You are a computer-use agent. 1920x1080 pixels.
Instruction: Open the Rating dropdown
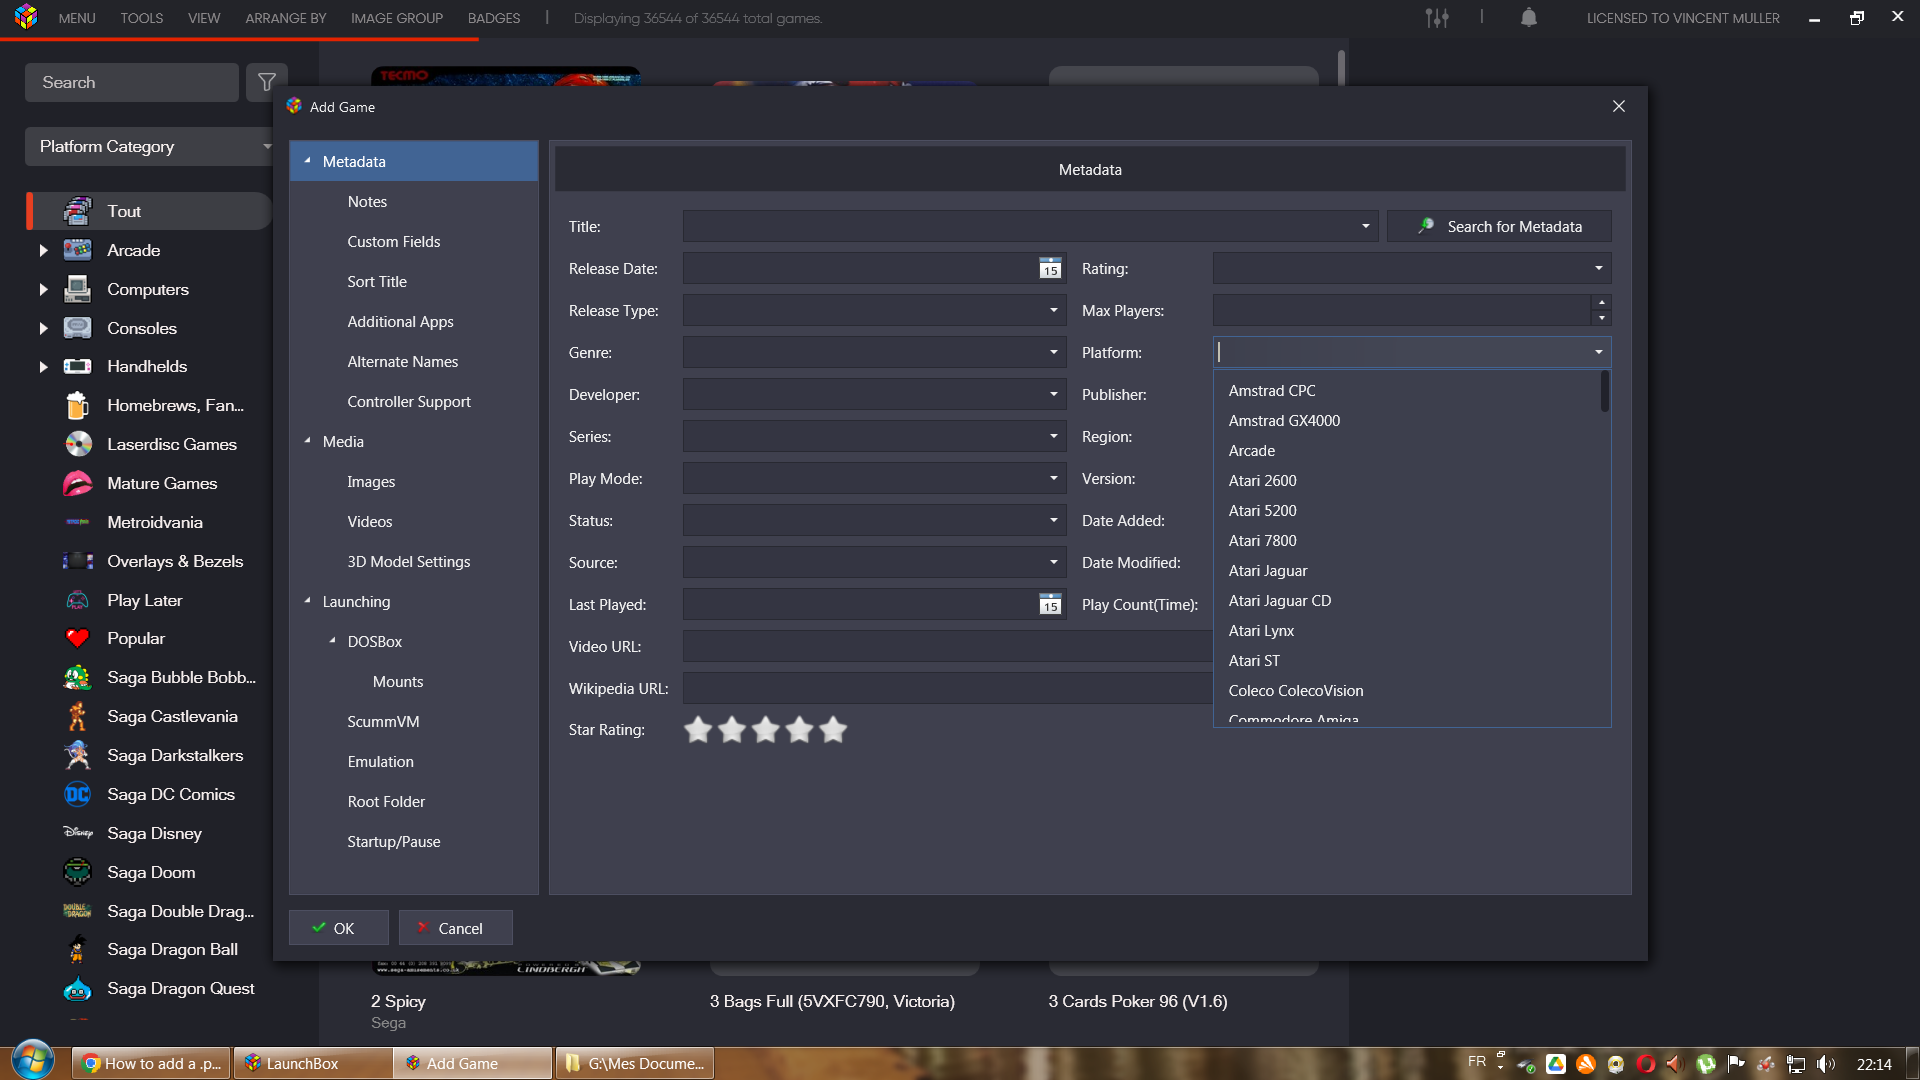1598,268
